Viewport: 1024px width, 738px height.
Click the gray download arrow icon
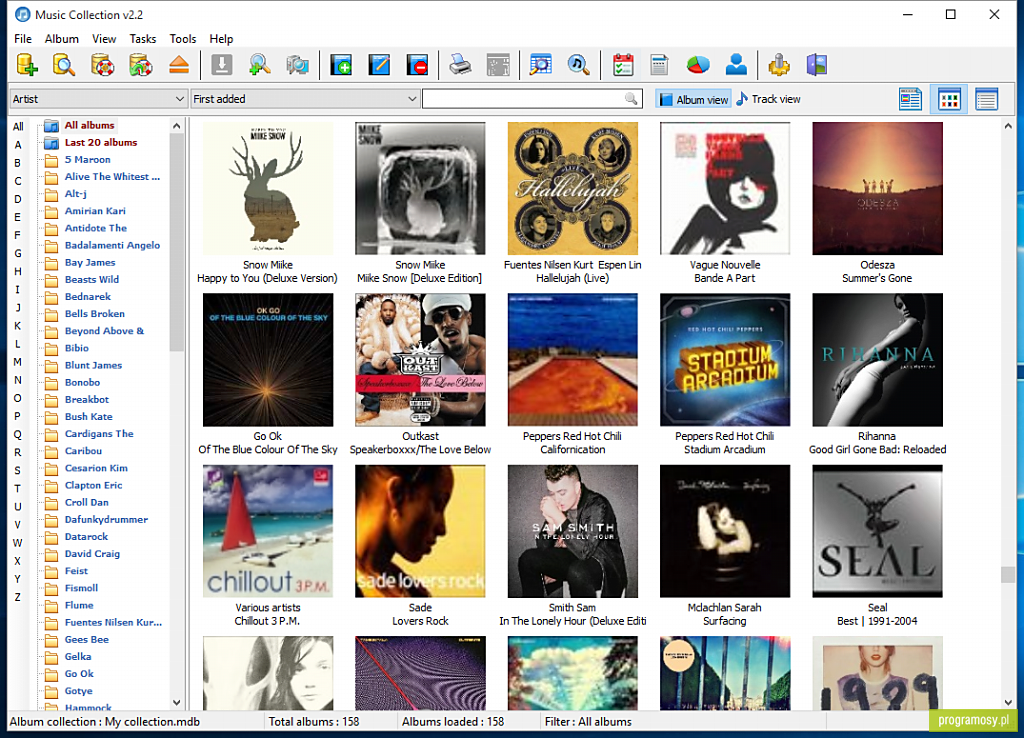click(x=221, y=65)
